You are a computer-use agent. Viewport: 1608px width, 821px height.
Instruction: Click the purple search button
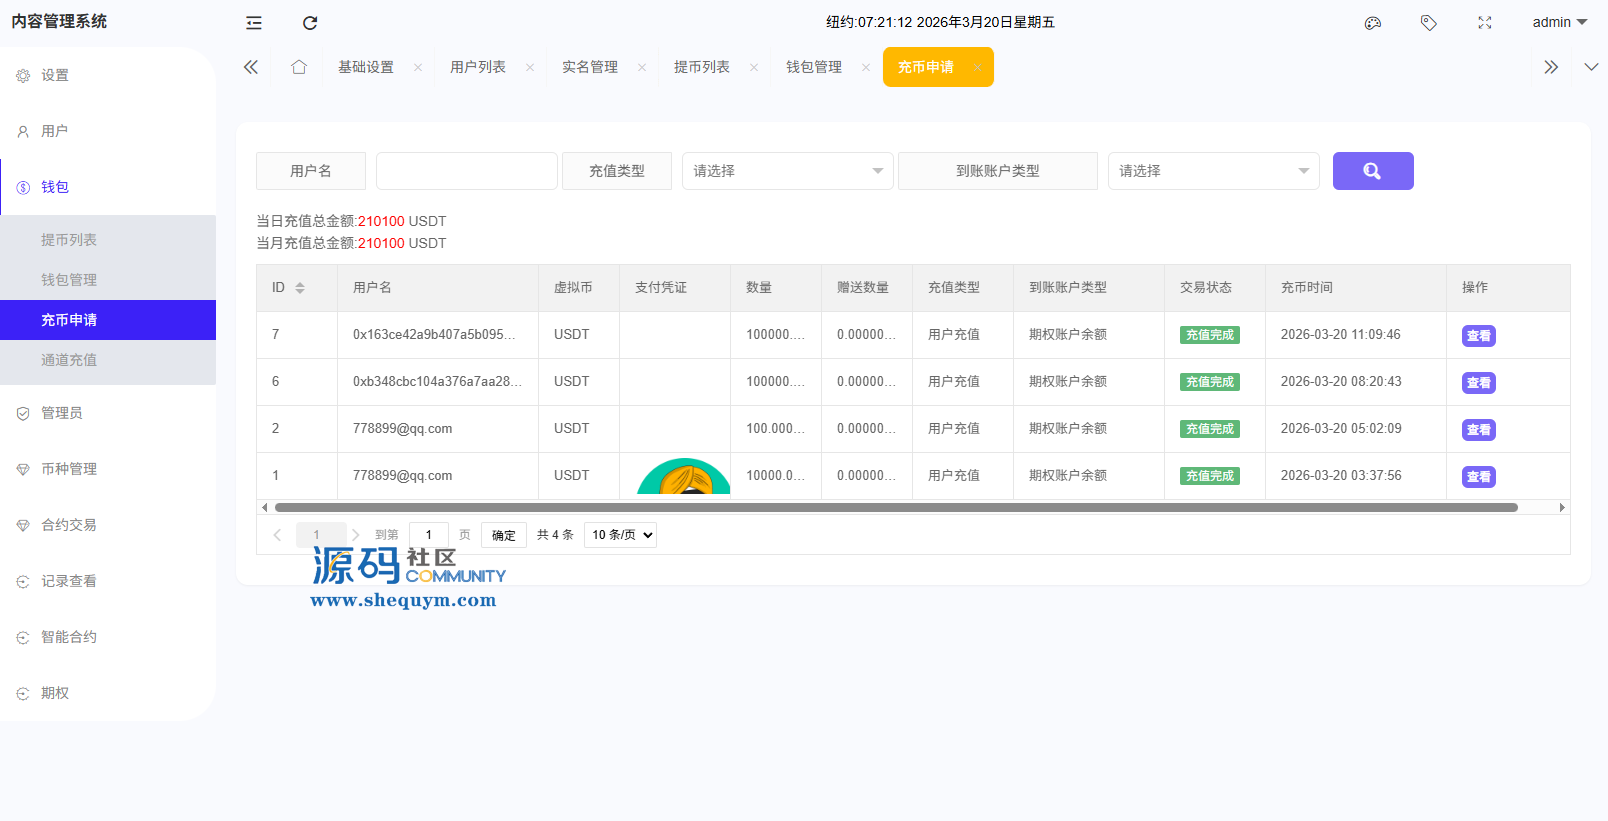[x=1372, y=171]
